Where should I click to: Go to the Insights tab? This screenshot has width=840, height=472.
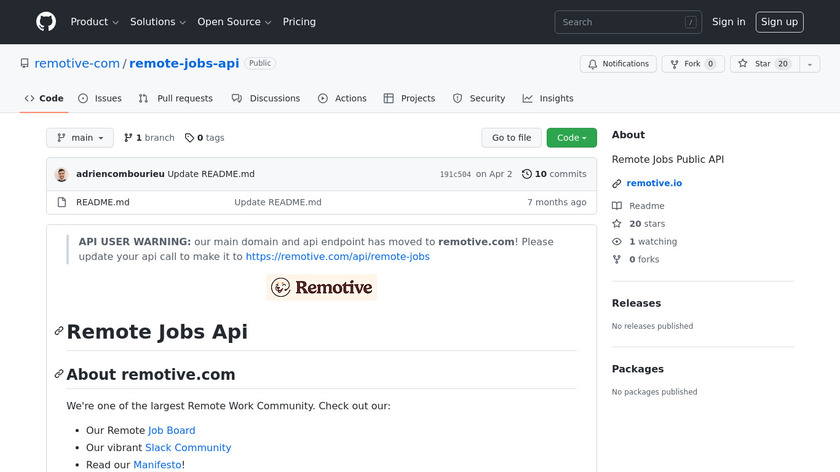[548, 98]
